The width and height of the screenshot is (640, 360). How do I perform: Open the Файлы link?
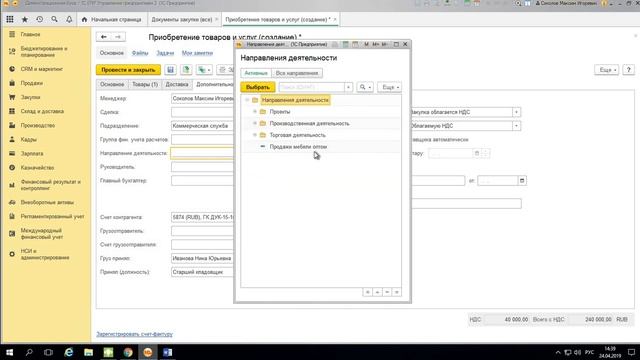click(140, 53)
